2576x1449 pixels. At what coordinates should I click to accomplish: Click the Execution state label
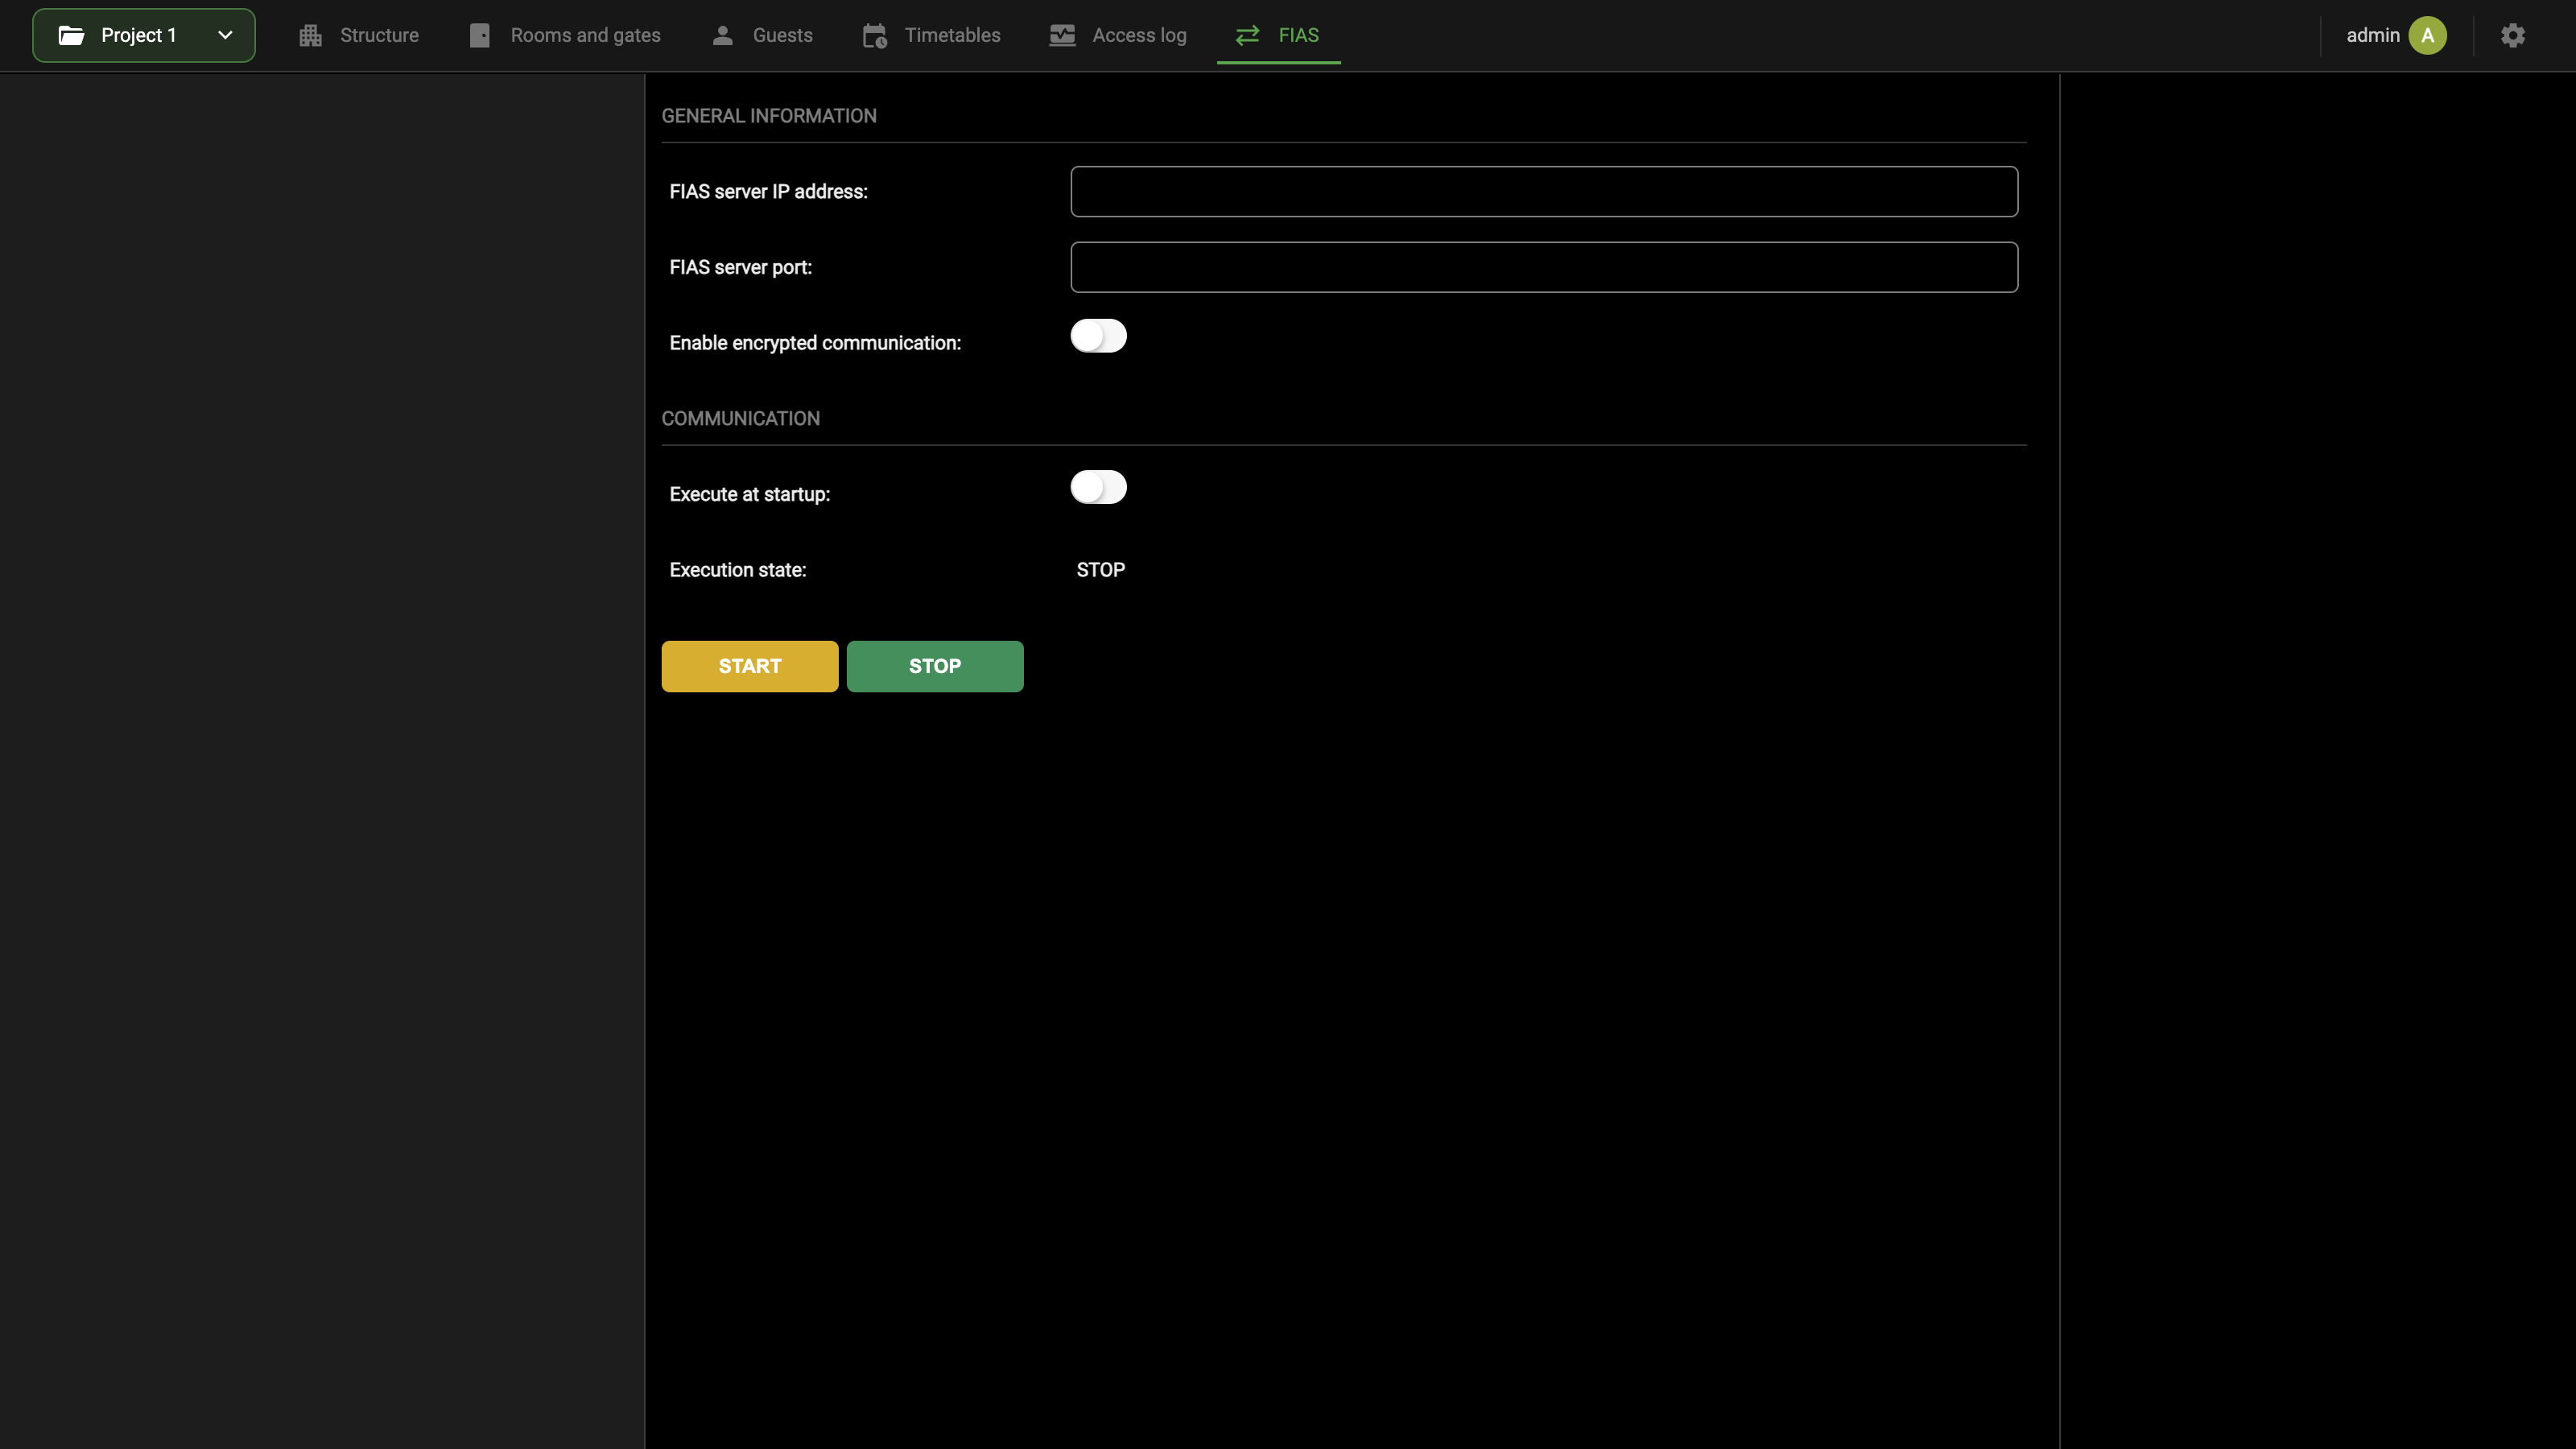[737, 570]
